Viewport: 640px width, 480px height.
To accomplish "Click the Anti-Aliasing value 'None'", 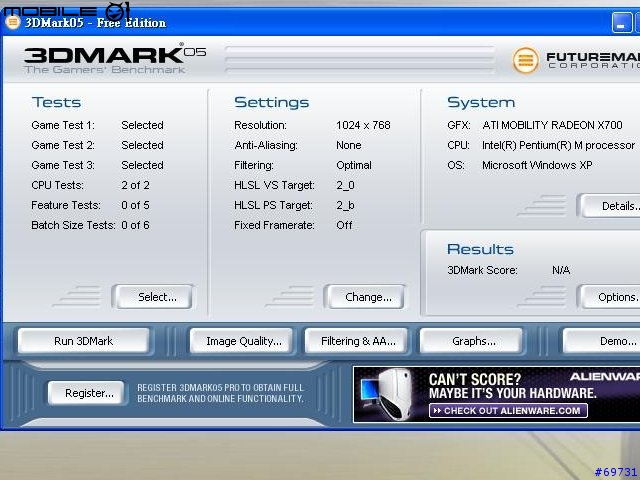I will [349, 145].
